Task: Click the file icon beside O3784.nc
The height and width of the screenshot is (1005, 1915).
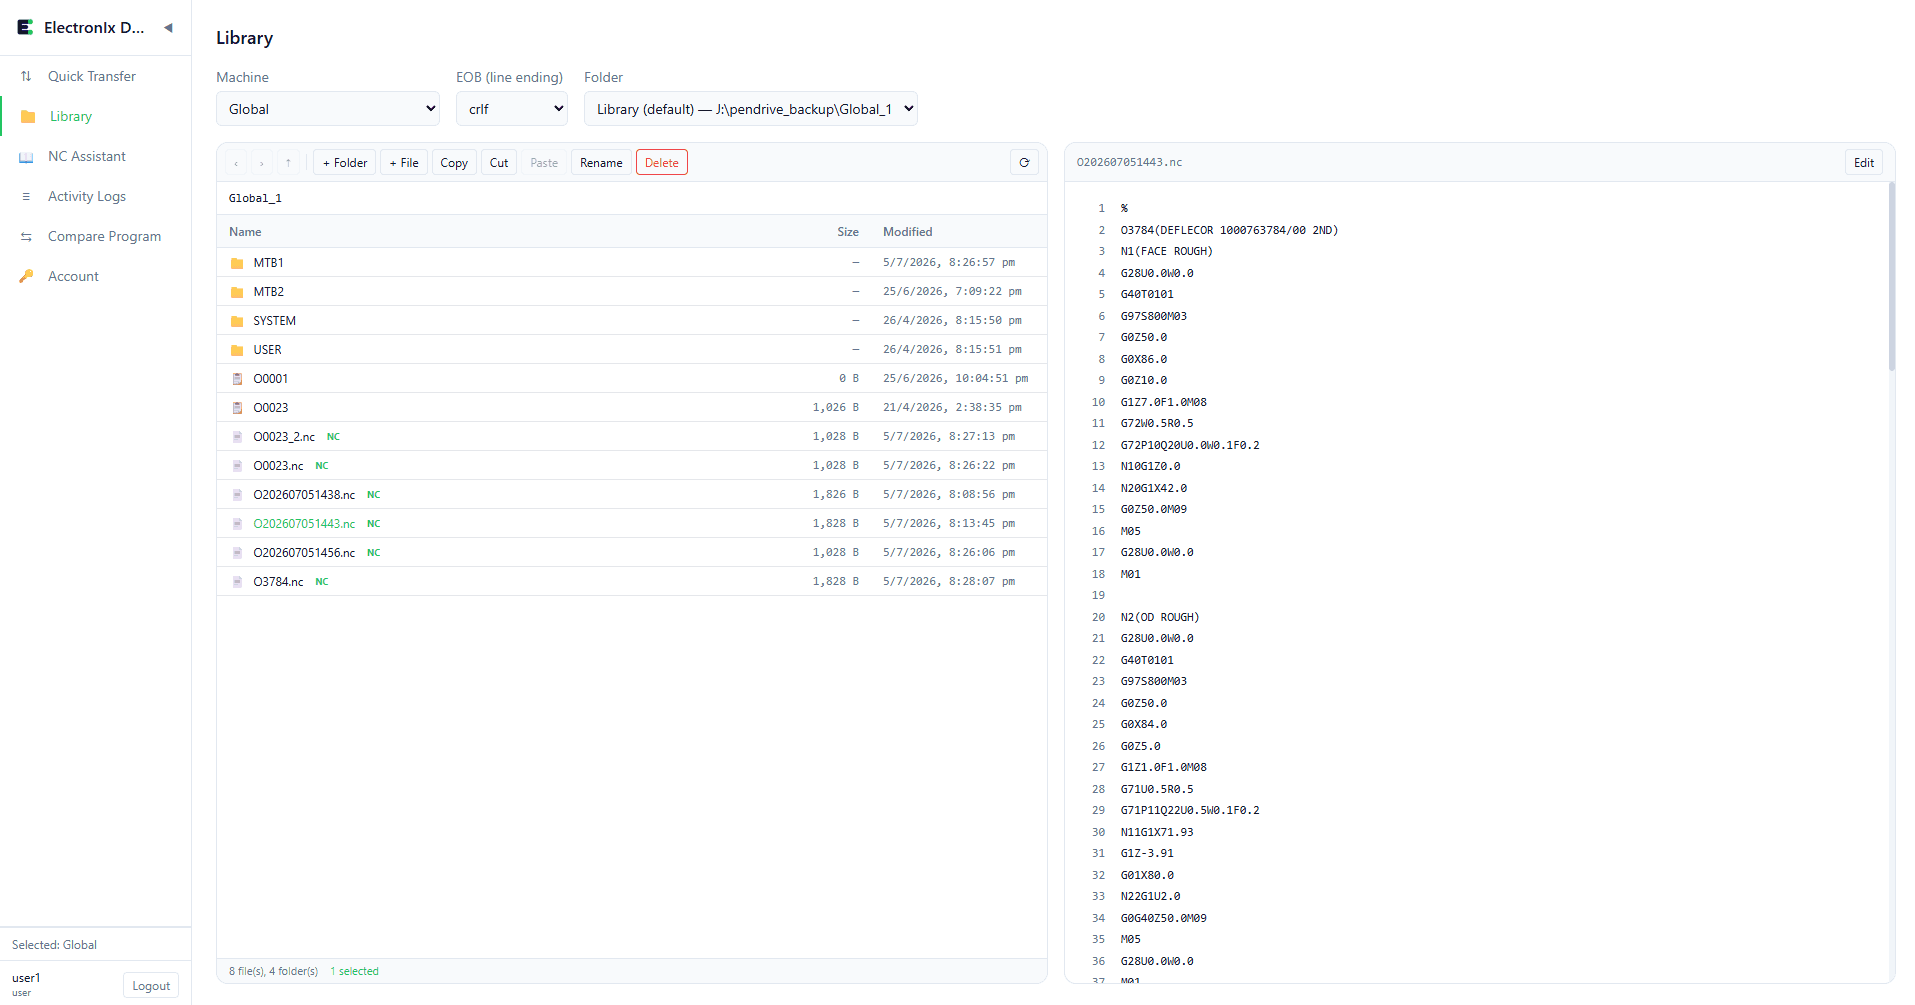Action: pyautogui.click(x=237, y=582)
